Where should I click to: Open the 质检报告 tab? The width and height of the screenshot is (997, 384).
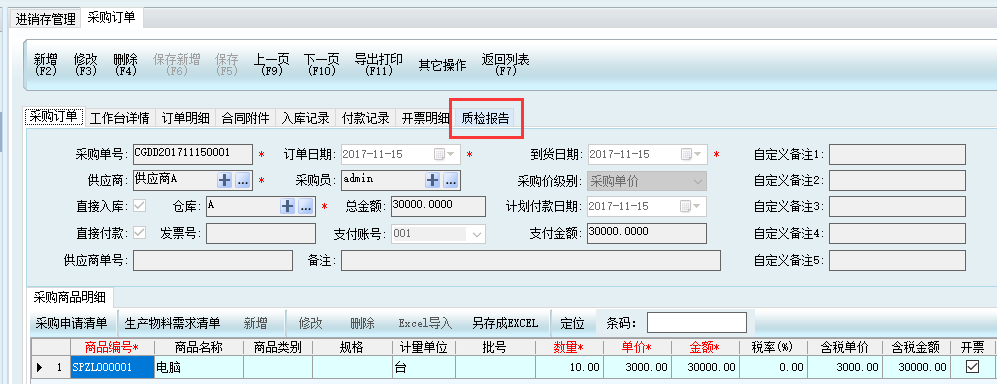(485, 118)
